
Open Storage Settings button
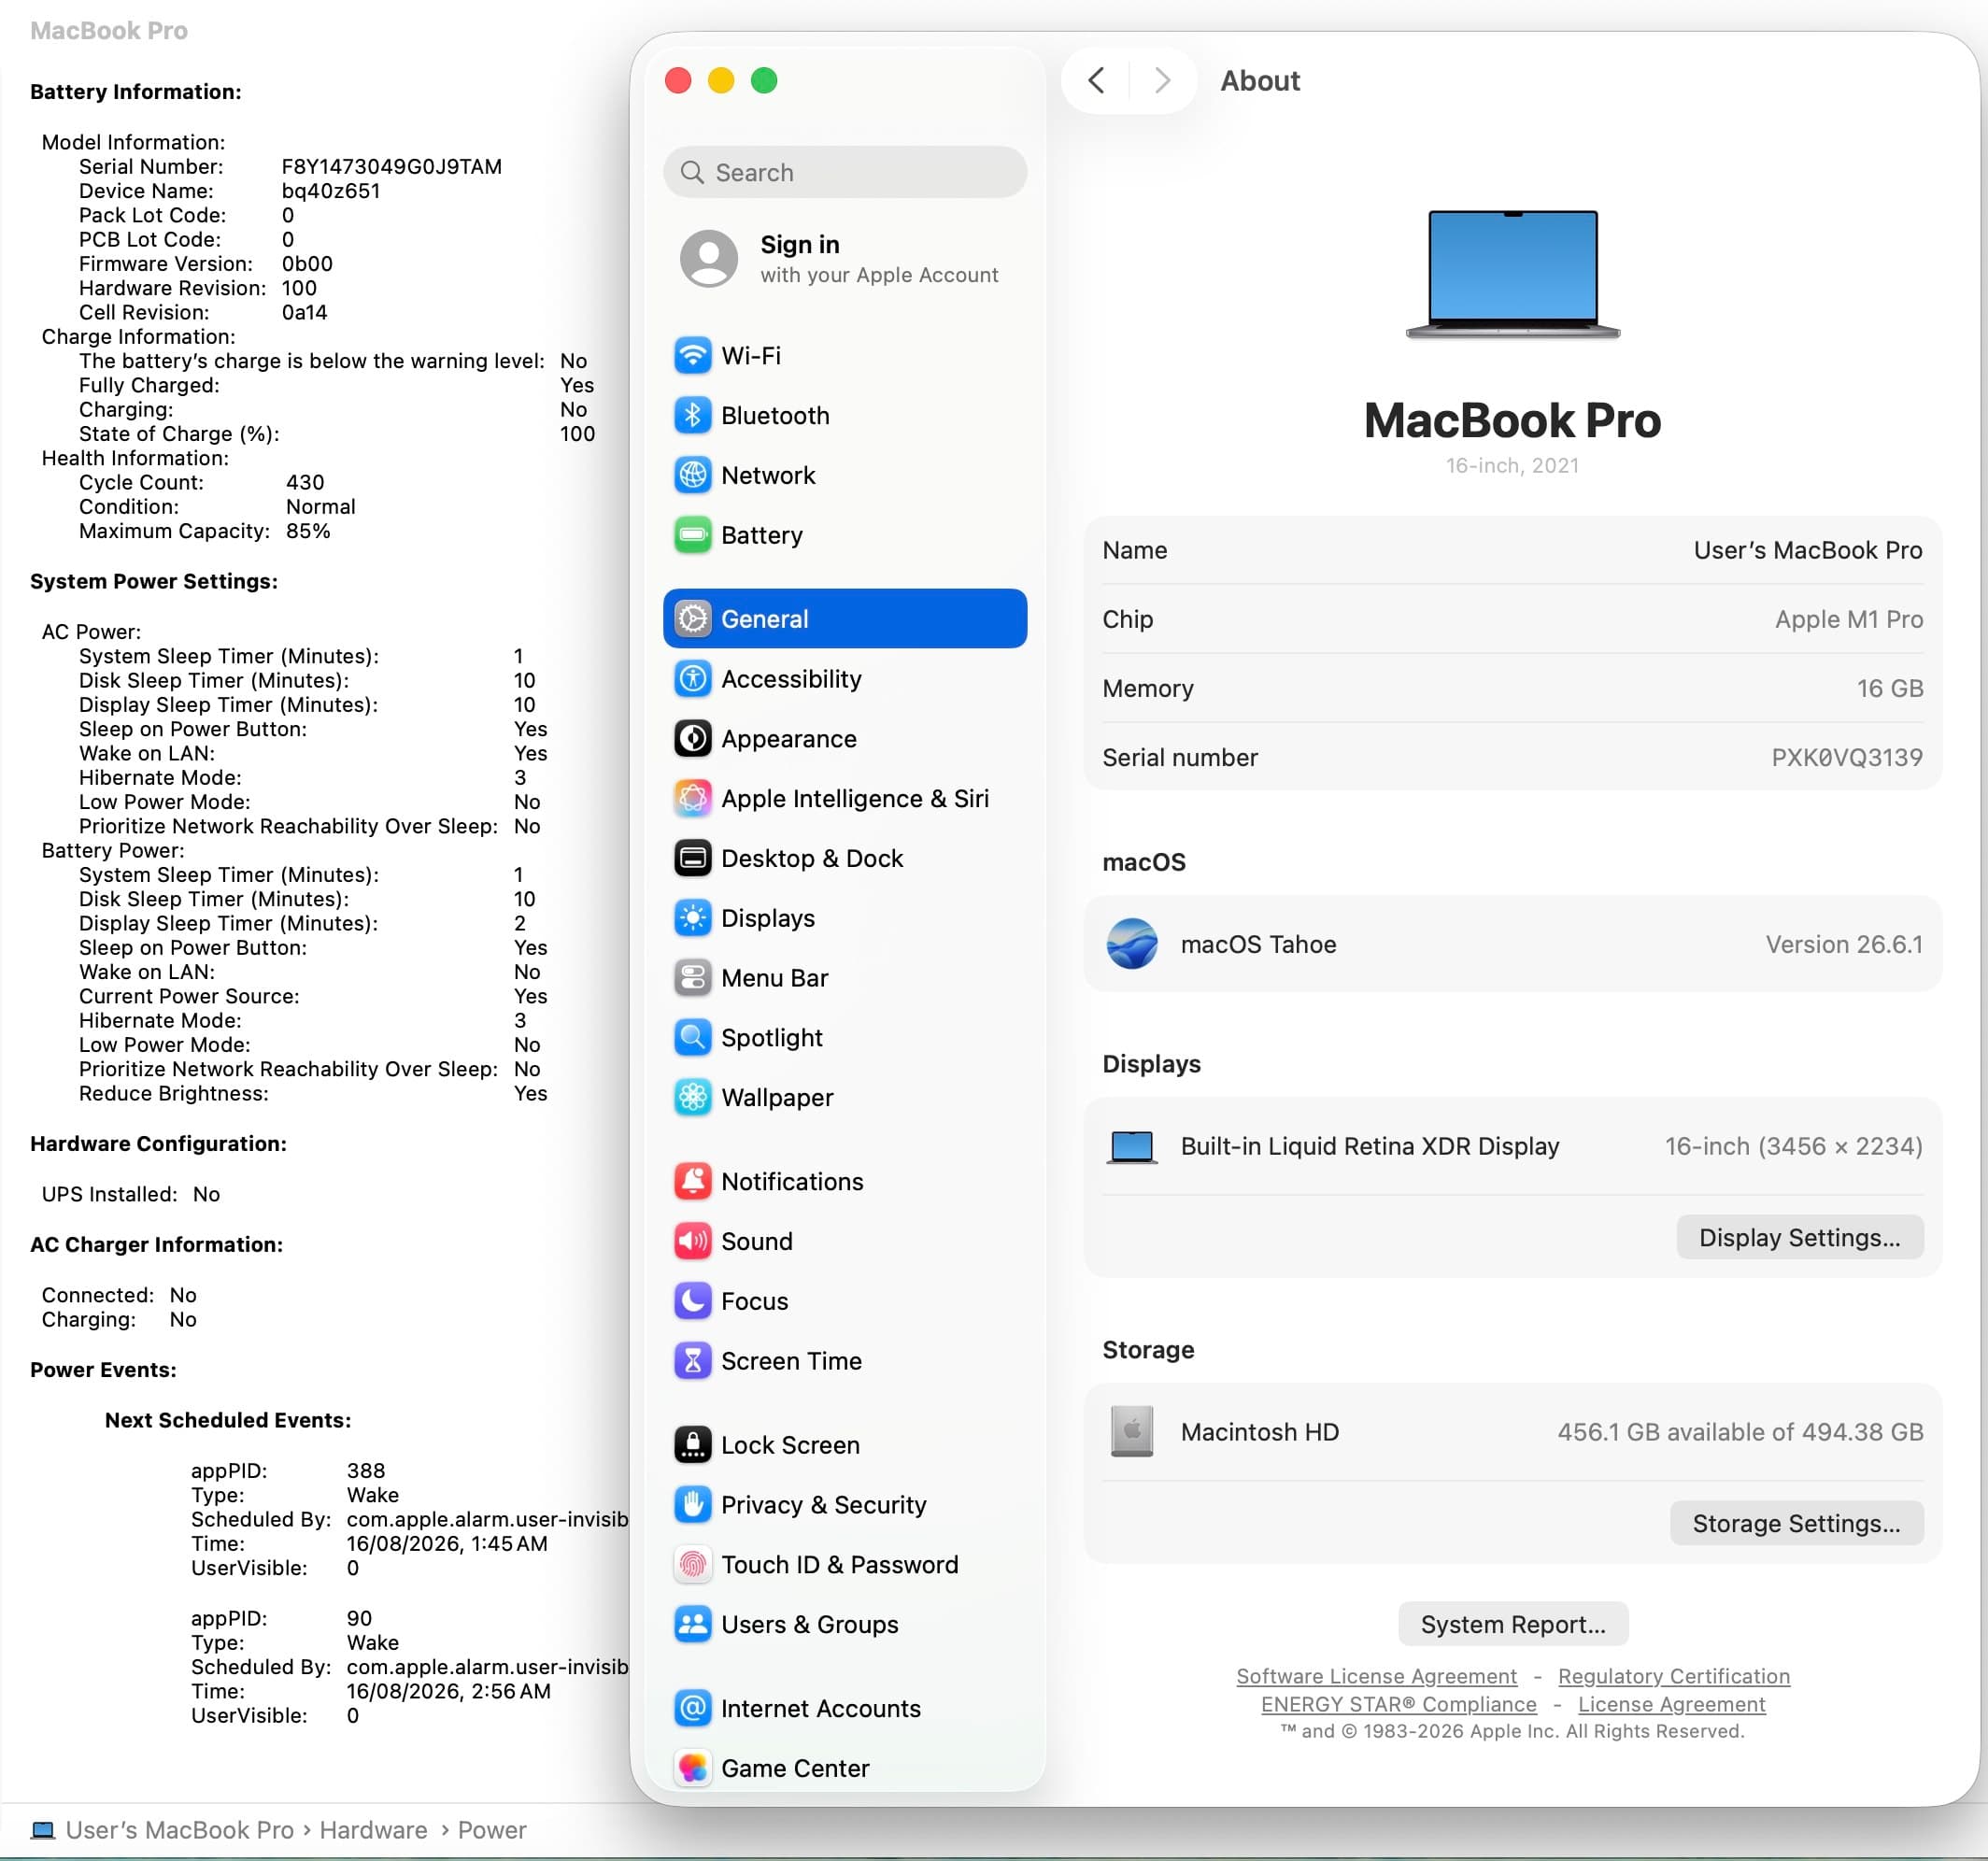pos(1796,1524)
